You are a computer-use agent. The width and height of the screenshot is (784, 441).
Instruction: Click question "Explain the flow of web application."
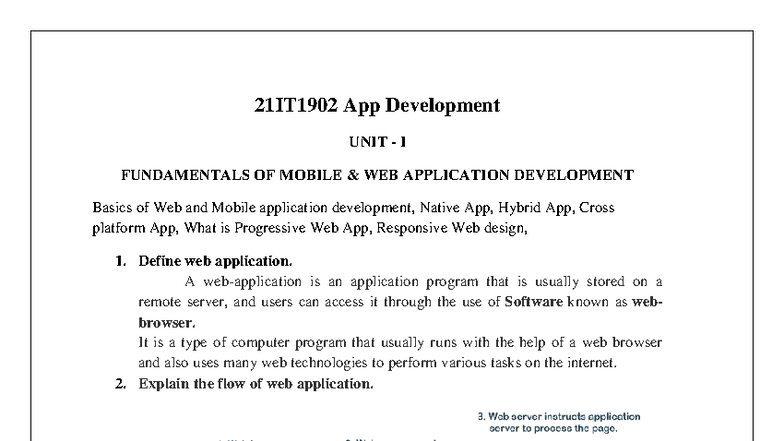[x=256, y=384]
